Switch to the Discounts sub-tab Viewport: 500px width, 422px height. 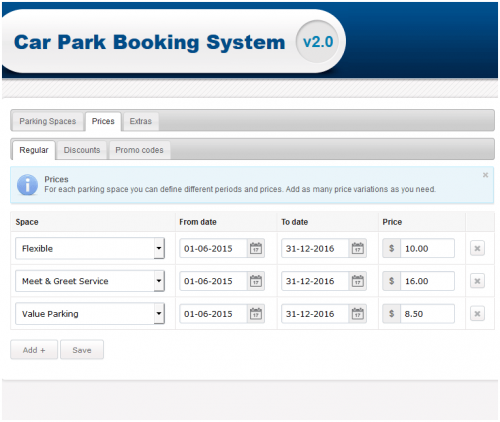coord(82,150)
